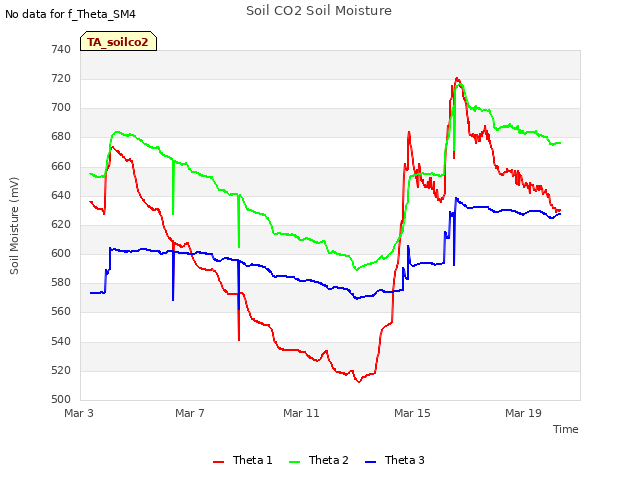Image resolution: width=640 pixels, height=480 pixels.
Task: Click the 'No data for f_Theta_SM4' message
Action: (70, 14)
